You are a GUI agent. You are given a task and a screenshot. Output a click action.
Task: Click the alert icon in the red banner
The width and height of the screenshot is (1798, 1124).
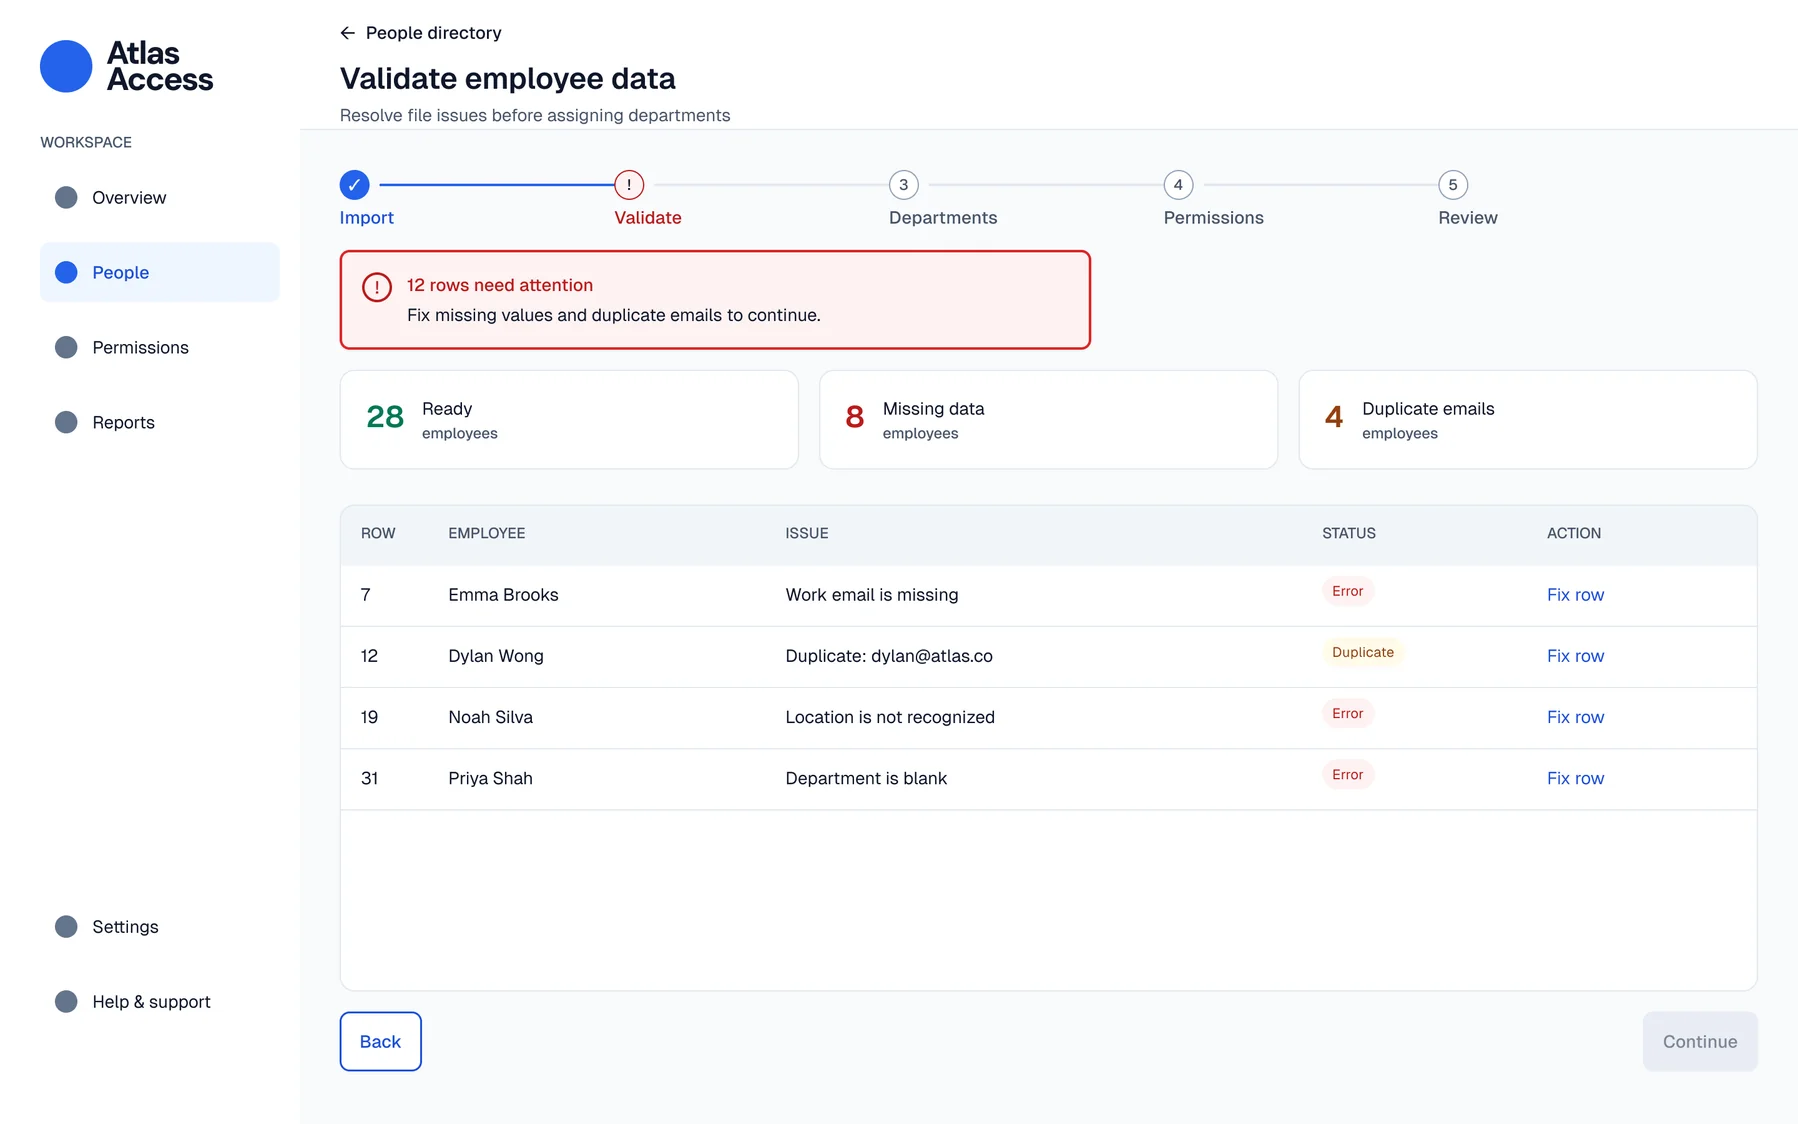tap(377, 288)
